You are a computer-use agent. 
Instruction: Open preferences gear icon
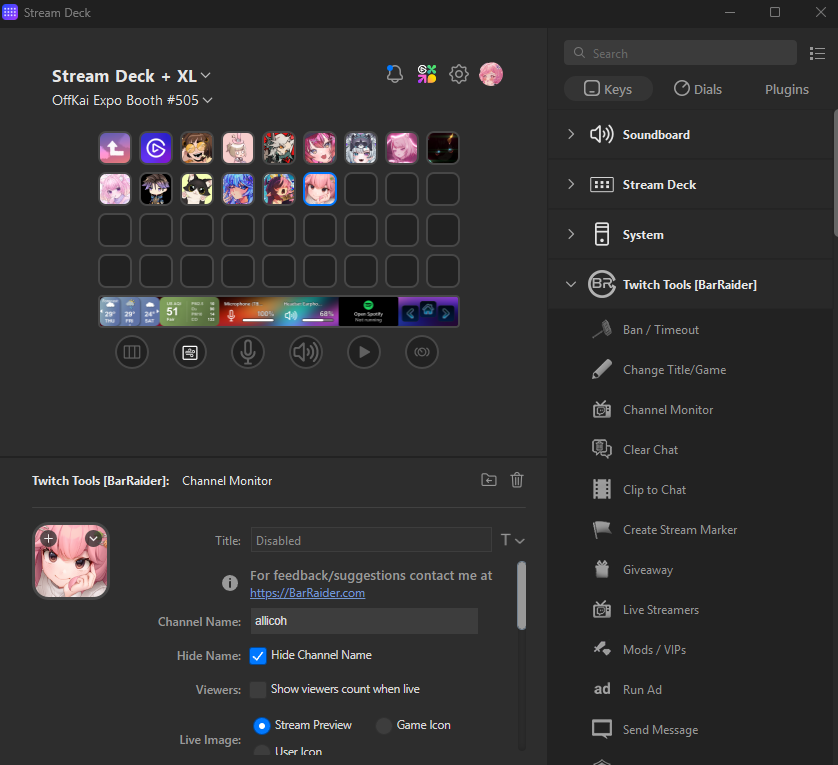point(459,74)
